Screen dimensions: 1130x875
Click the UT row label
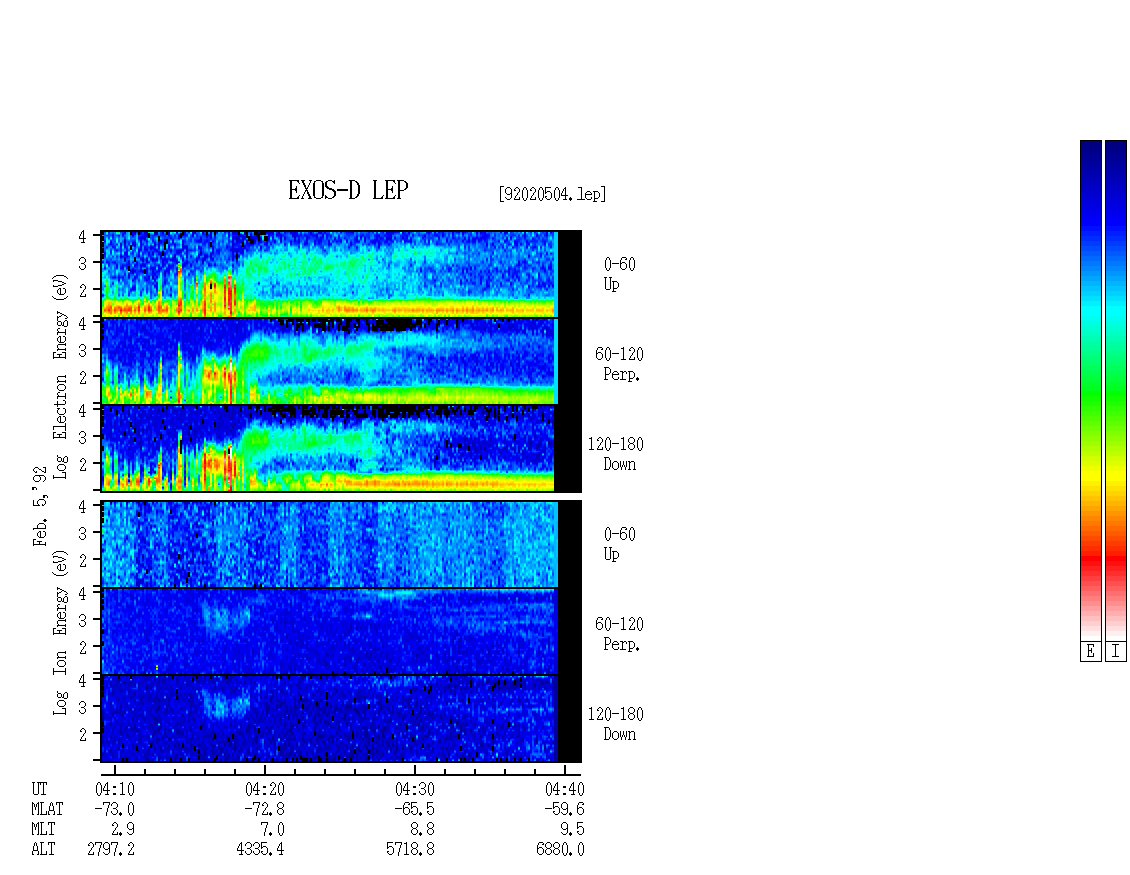tap(39, 789)
